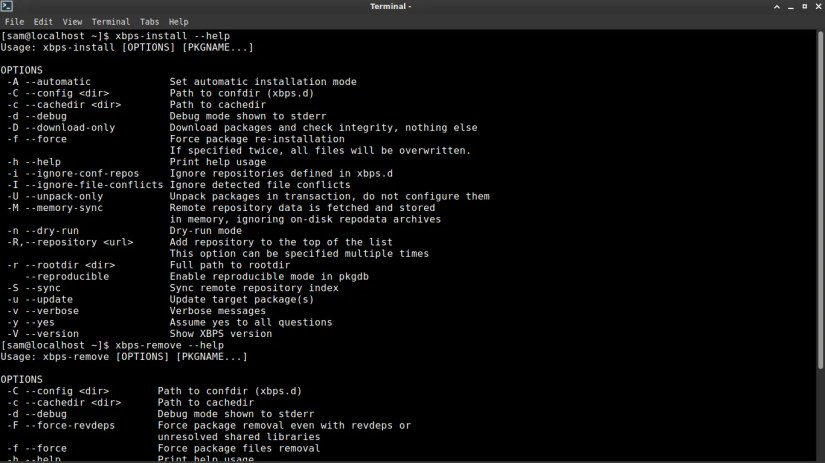The image size is (825, 463).
Task: Click the terminal icon in title bar
Action: (x=7, y=6)
